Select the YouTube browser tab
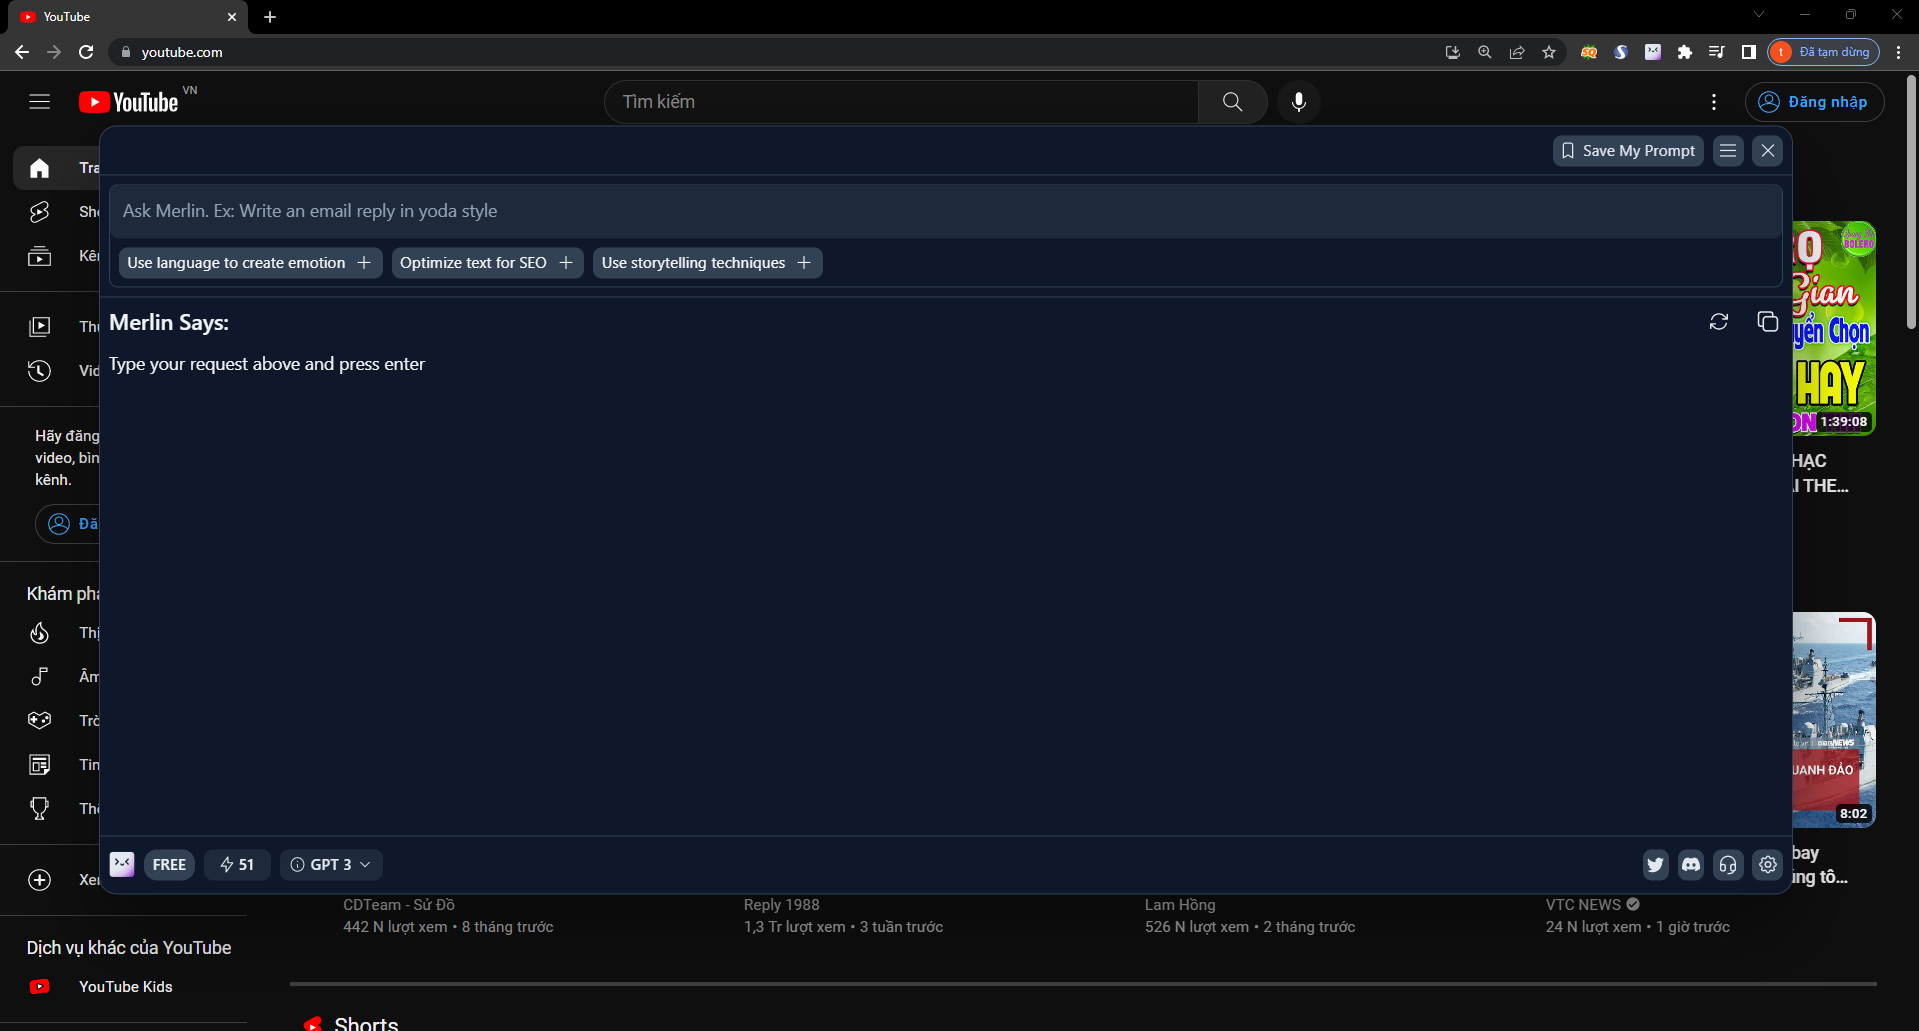This screenshot has width=1919, height=1031. tap(110, 17)
